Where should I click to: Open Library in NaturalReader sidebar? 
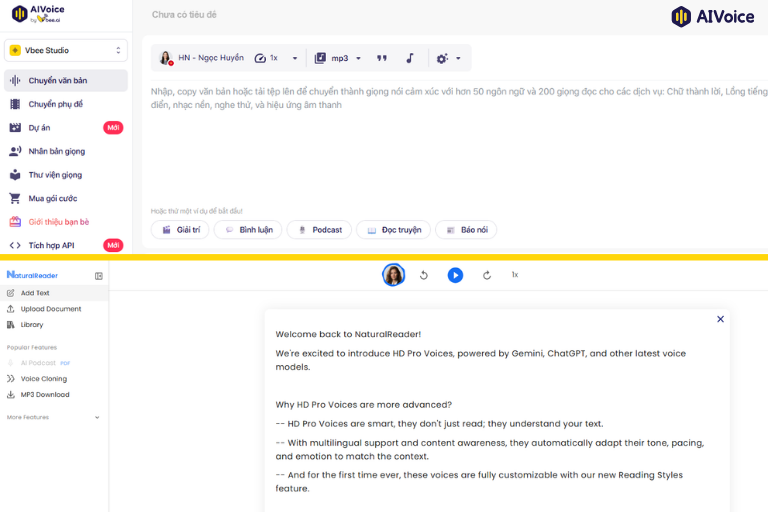click(54, 324)
